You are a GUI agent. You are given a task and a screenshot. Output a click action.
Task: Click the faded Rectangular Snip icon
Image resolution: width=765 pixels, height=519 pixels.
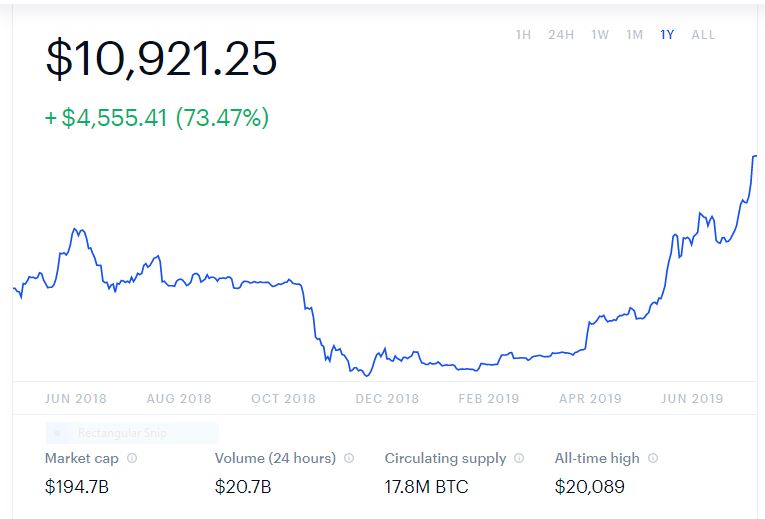tap(58, 434)
